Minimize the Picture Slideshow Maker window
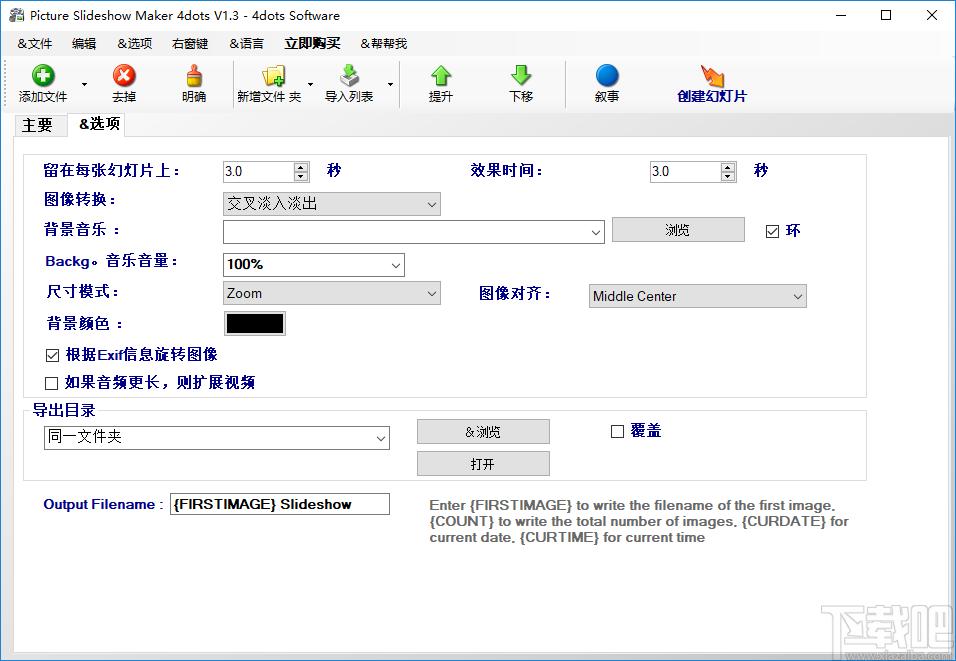Screen dimensions: 956x661 [x=841, y=15]
